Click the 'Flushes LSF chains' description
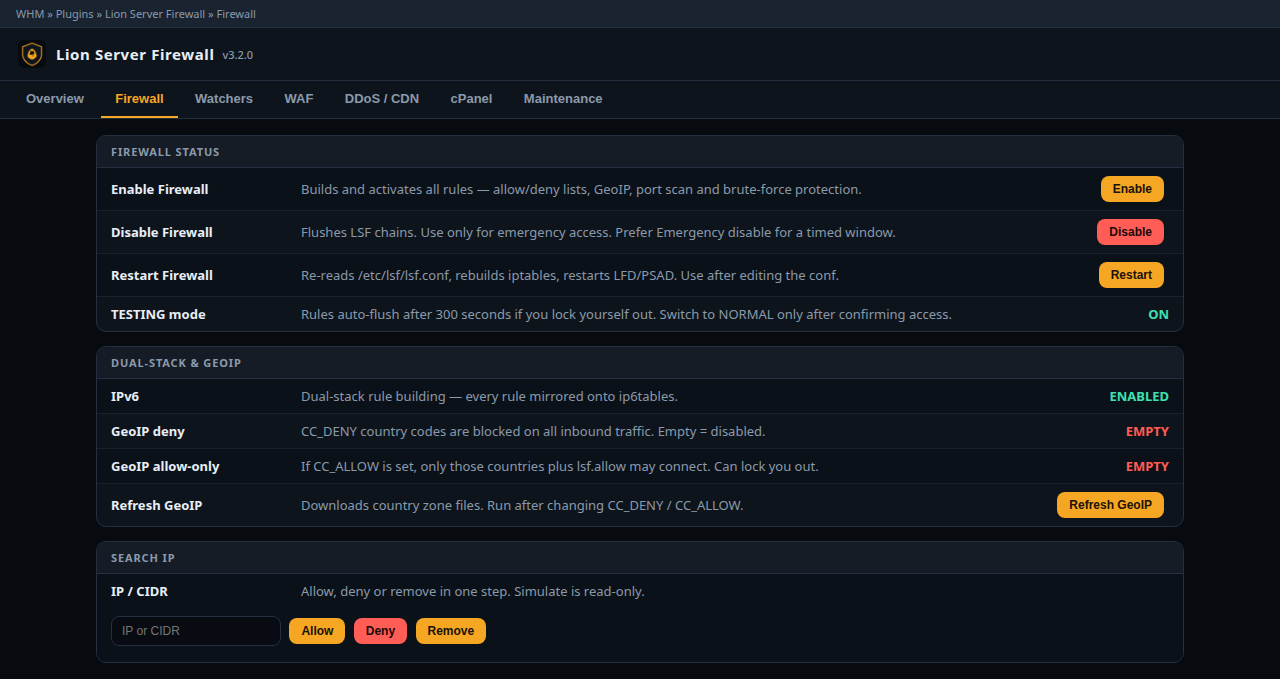The width and height of the screenshot is (1280, 679). tap(598, 232)
